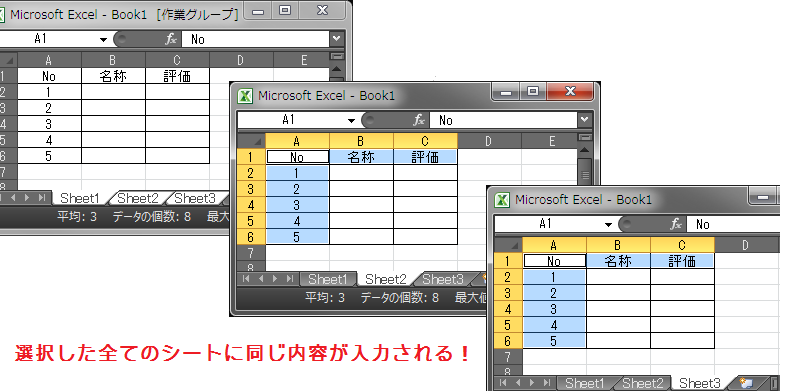Select the Sheet3 tab in the 作業グループ window

pyautogui.click(x=195, y=198)
